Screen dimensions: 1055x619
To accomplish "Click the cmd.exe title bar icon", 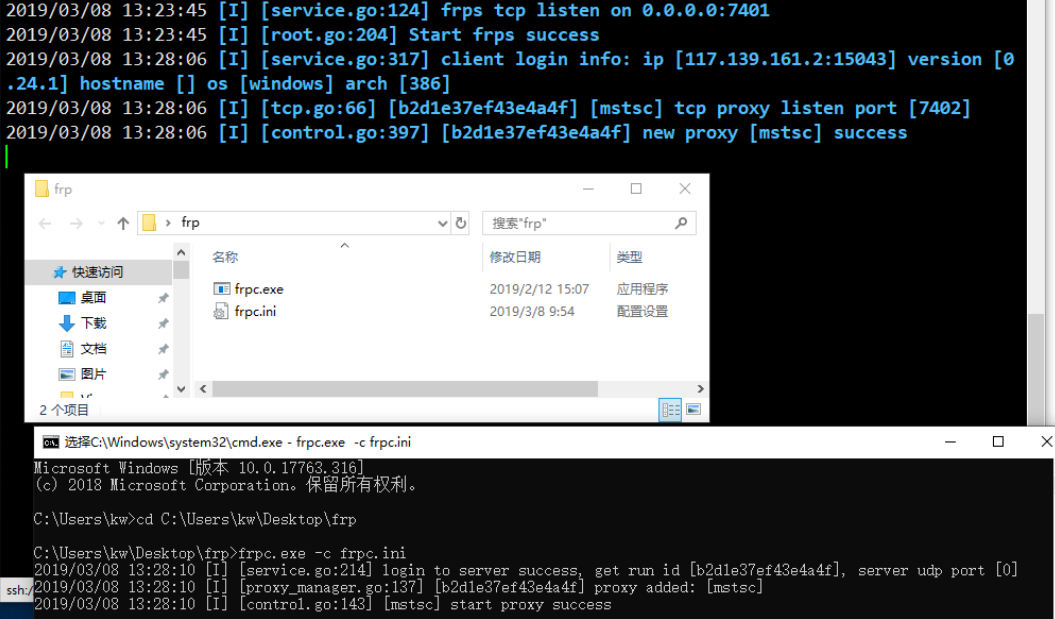I will [50, 442].
